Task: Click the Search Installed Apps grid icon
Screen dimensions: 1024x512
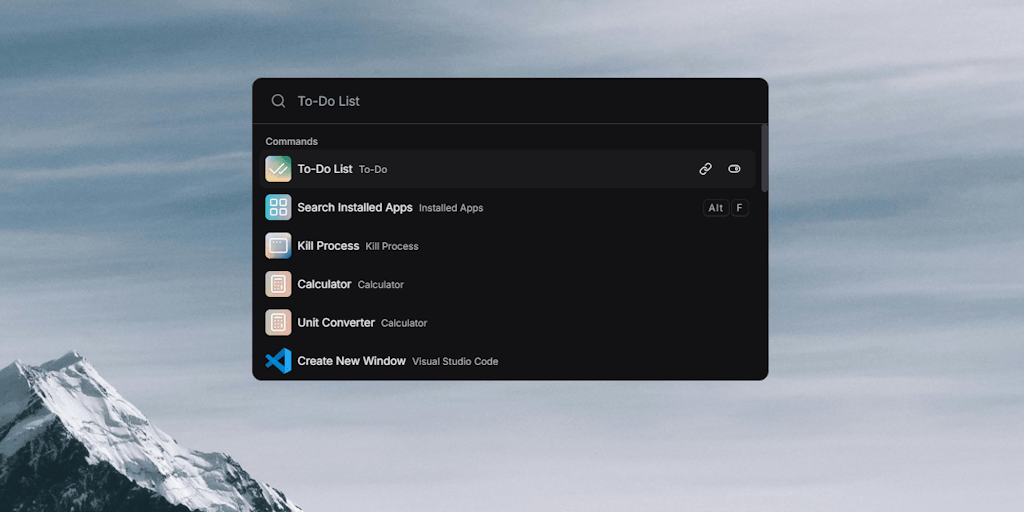Action: [278, 208]
